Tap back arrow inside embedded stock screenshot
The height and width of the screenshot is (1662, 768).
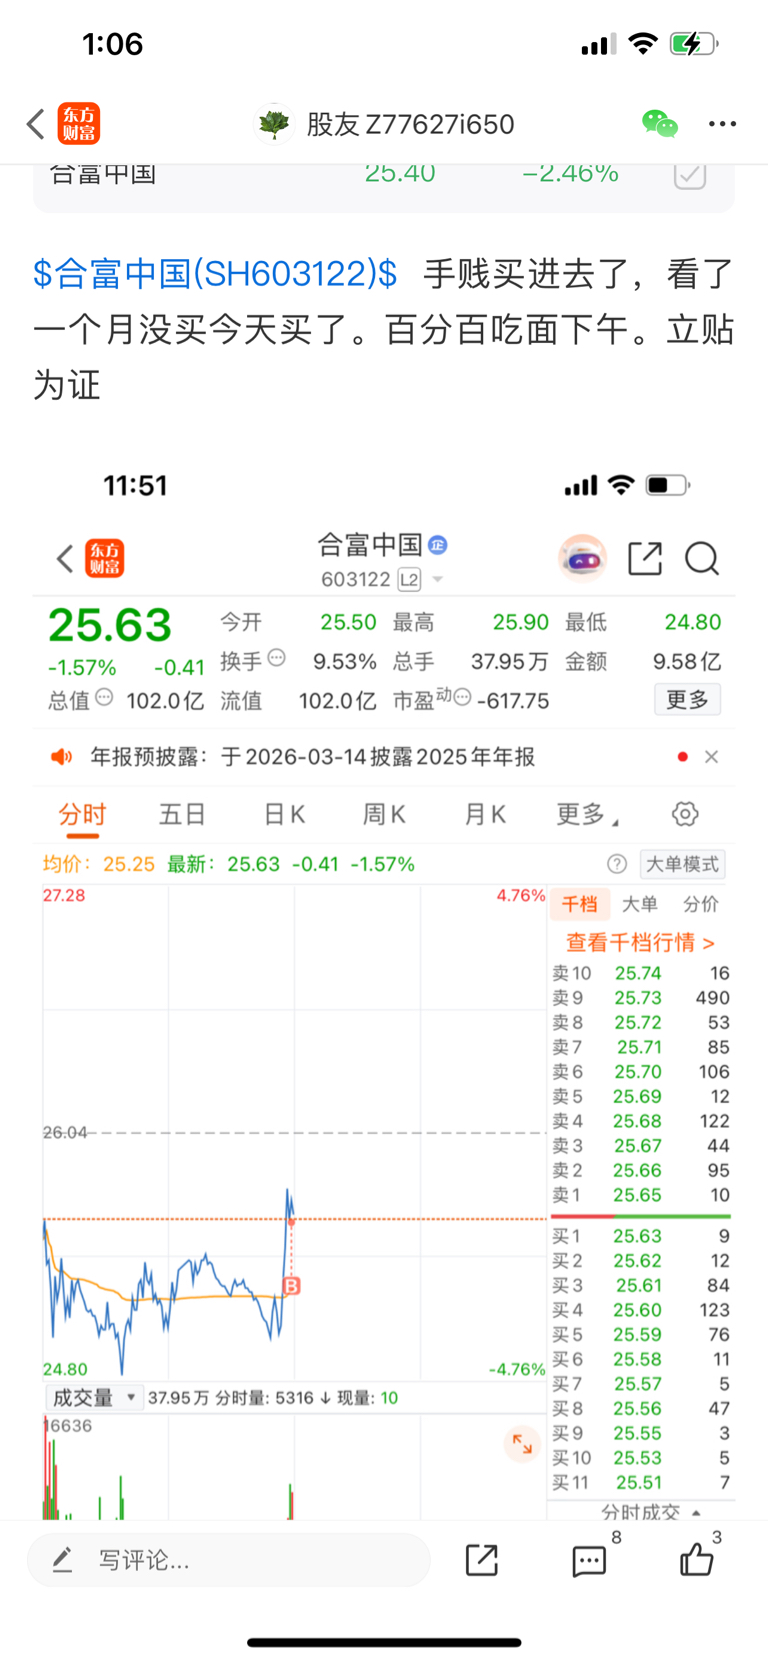(65, 559)
